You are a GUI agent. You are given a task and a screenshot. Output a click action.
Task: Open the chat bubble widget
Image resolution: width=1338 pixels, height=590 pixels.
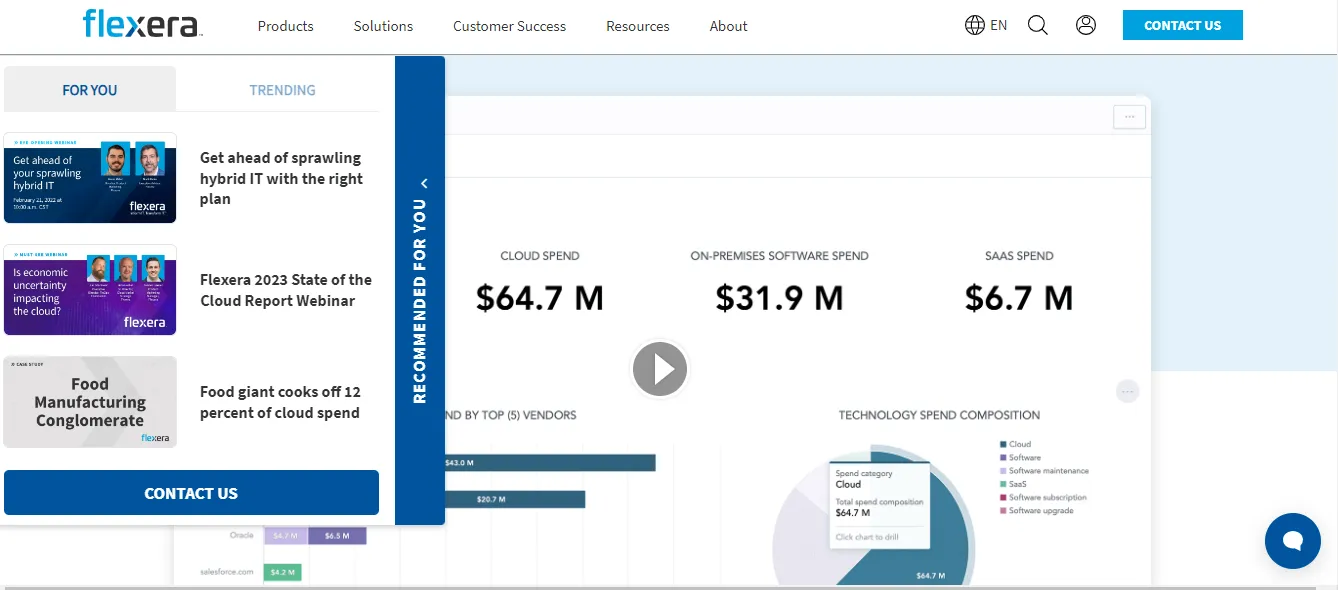[1293, 541]
